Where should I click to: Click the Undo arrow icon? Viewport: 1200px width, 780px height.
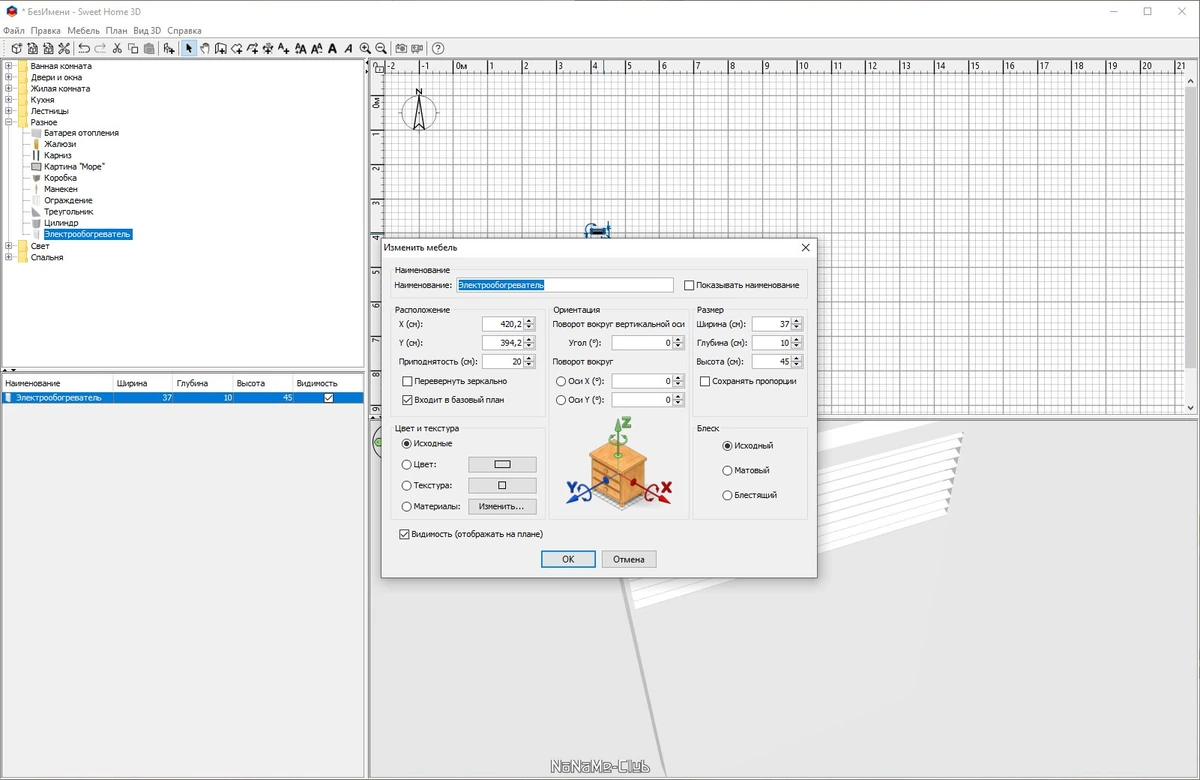84,48
